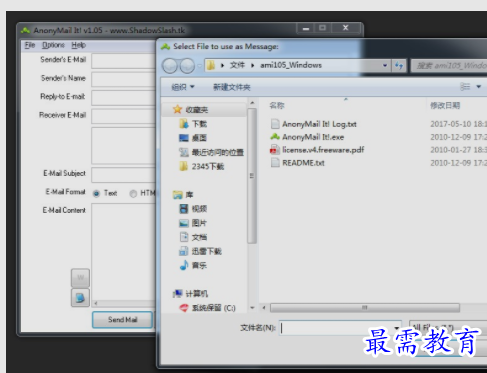Click the sidebar scroll up arrow
This screenshot has width=487, height=373.
[252, 103]
